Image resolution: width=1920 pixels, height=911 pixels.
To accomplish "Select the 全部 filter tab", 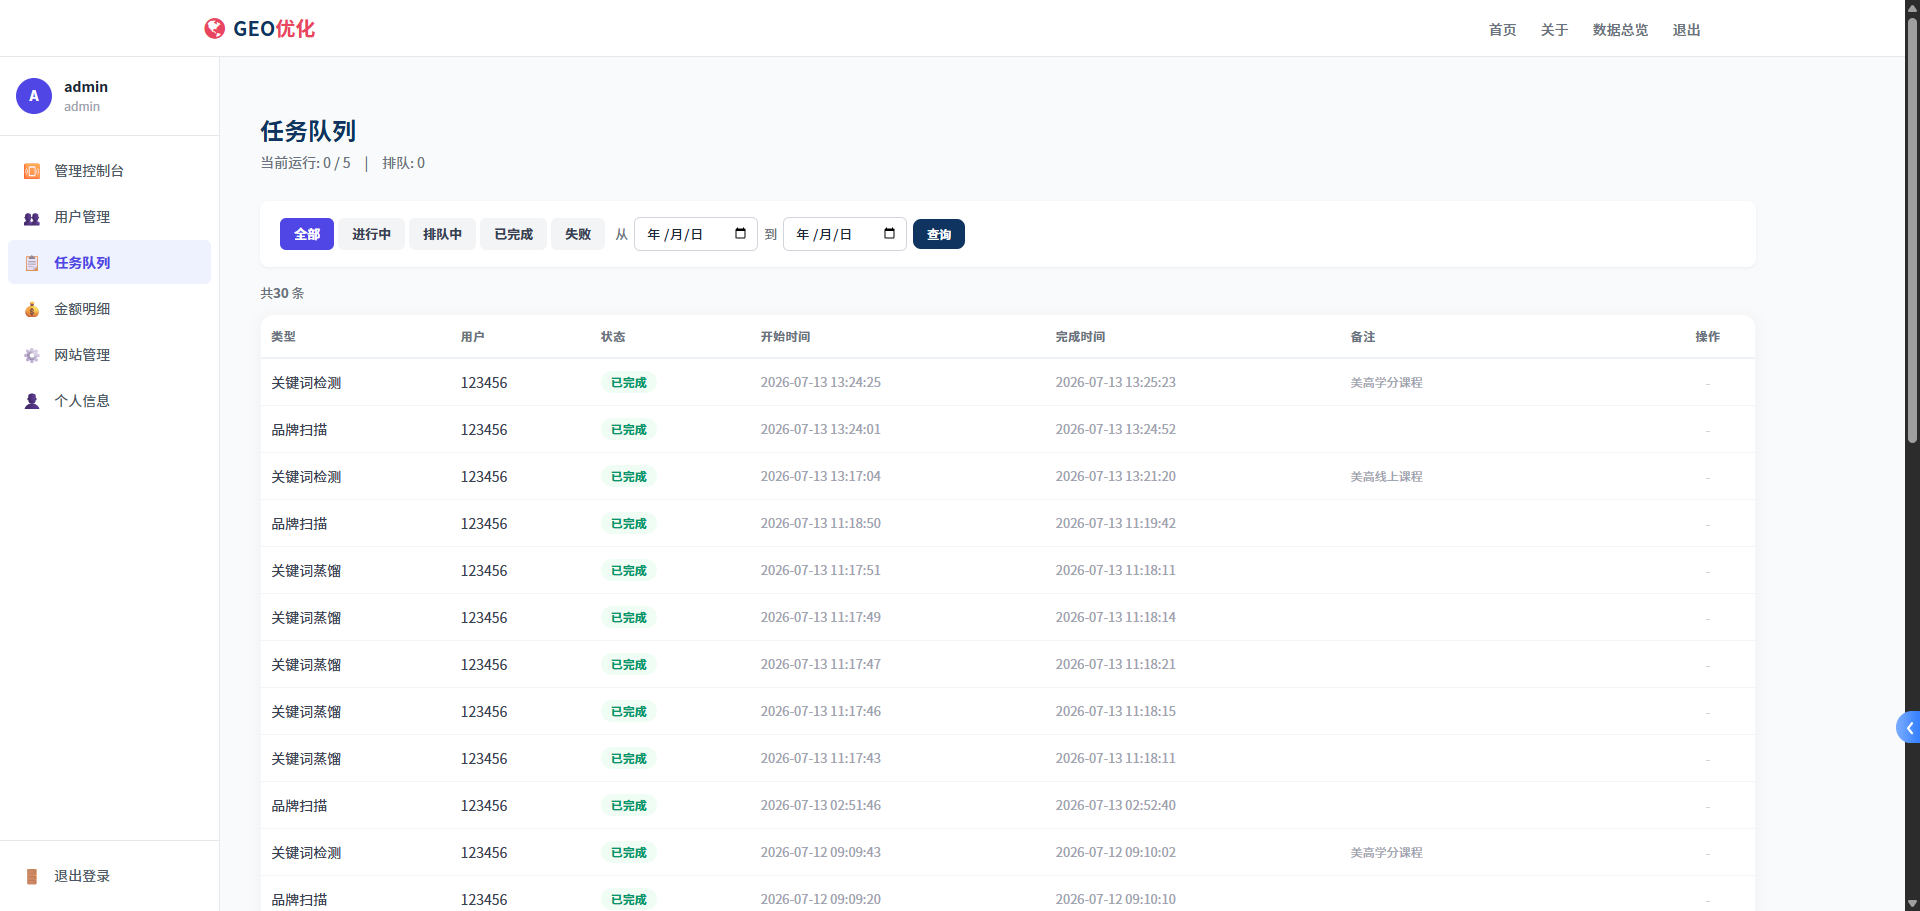I will click(x=307, y=234).
